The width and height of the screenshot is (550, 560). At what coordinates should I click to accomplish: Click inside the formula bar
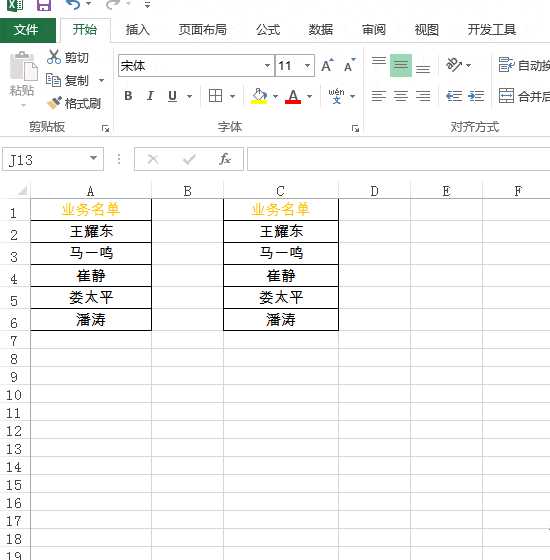pyautogui.click(x=399, y=159)
